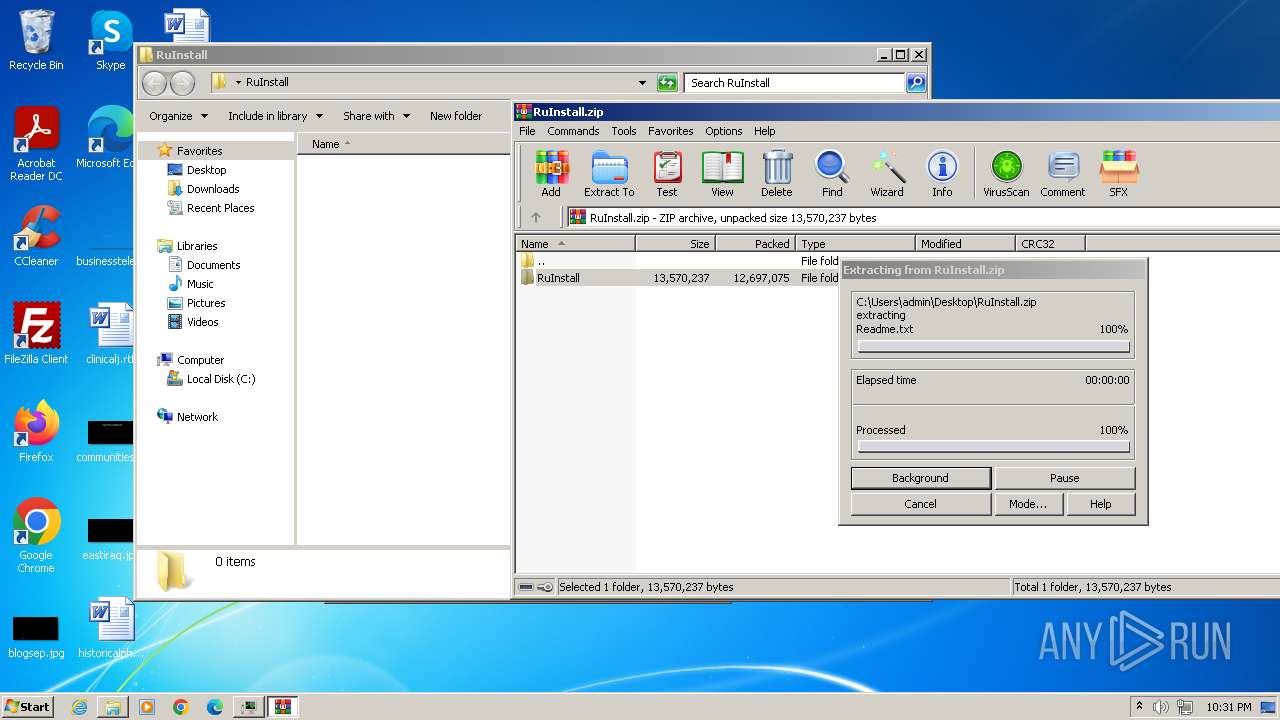Click Explorer search magnifier icon
The height and width of the screenshot is (720, 1280).
pyautogui.click(x=916, y=83)
